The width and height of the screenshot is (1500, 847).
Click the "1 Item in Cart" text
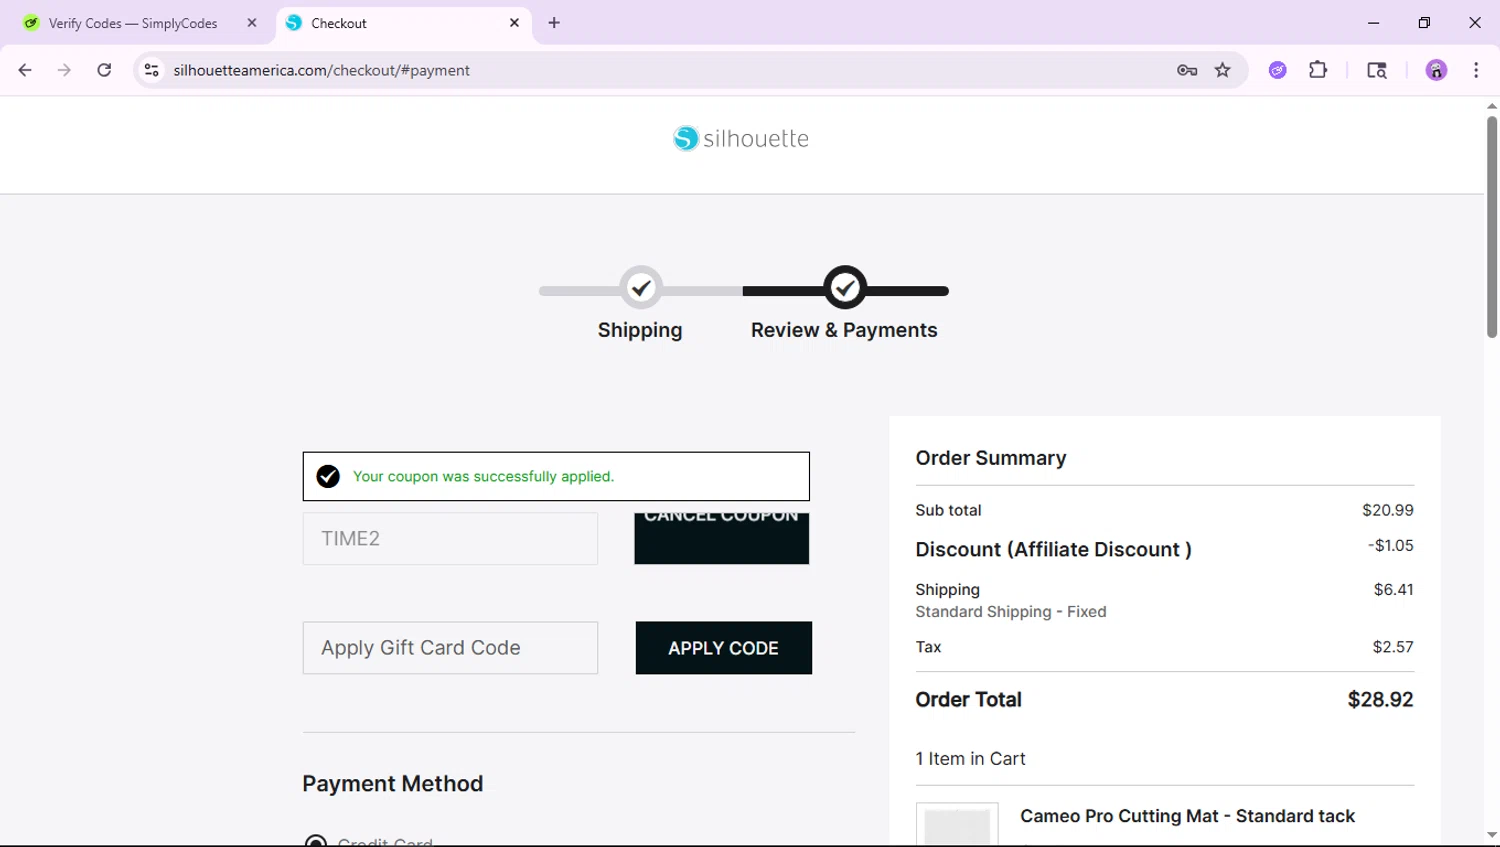(x=970, y=759)
